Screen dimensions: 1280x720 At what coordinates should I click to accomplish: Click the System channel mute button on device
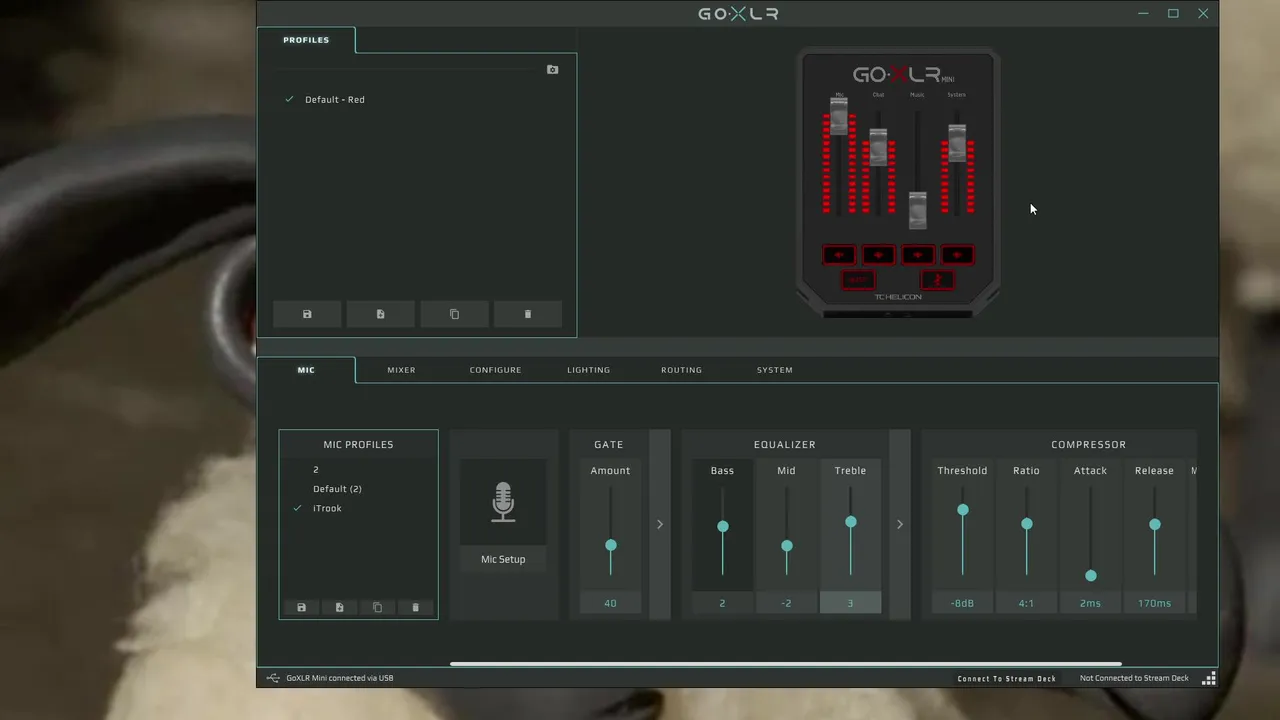957,255
